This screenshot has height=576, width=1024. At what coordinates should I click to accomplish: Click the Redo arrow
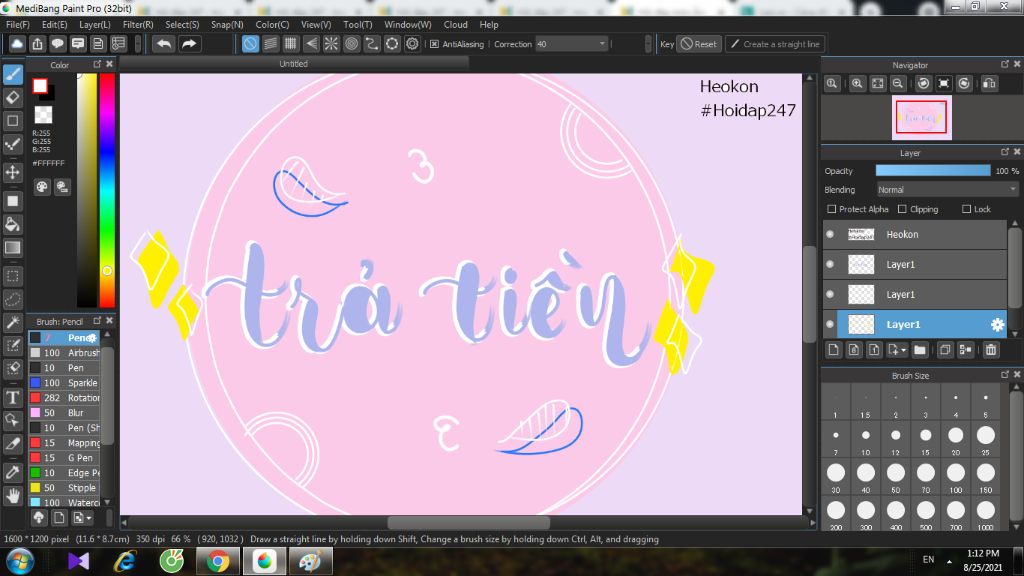click(x=189, y=44)
